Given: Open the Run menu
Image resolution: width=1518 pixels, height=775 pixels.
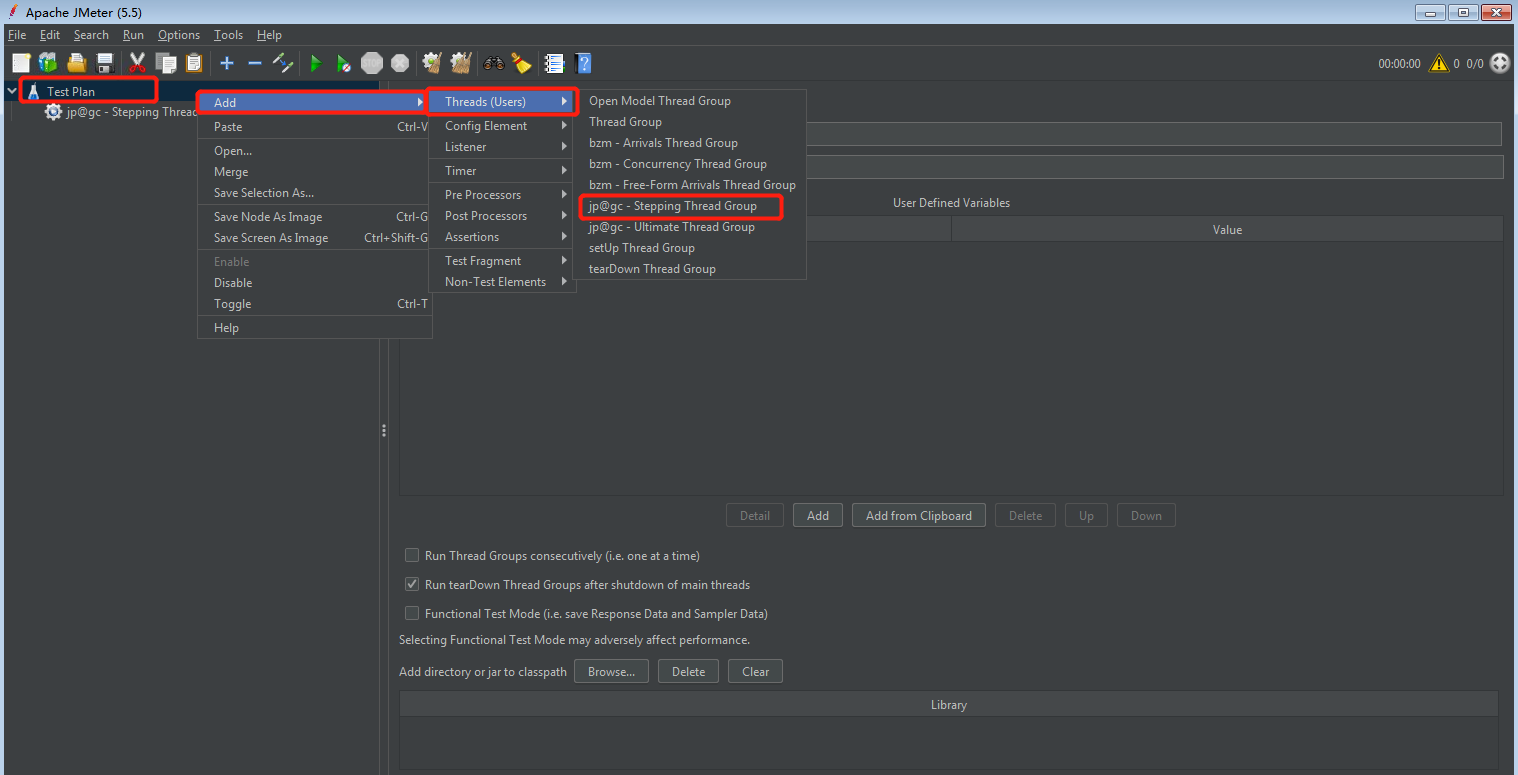Looking at the screenshot, I should point(133,35).
